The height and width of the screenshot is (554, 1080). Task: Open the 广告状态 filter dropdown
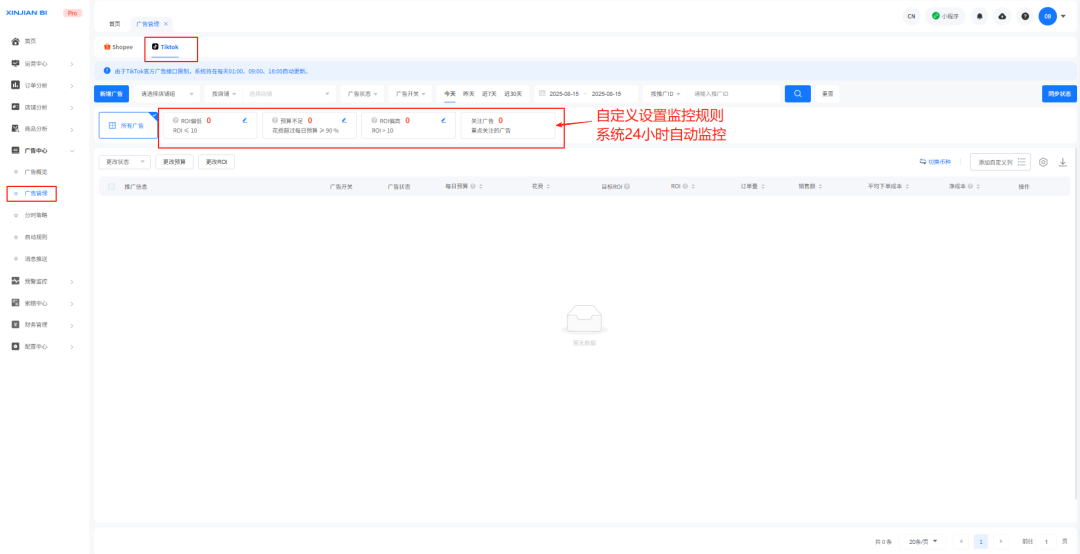pyautogui.click(x=362, y=94)
